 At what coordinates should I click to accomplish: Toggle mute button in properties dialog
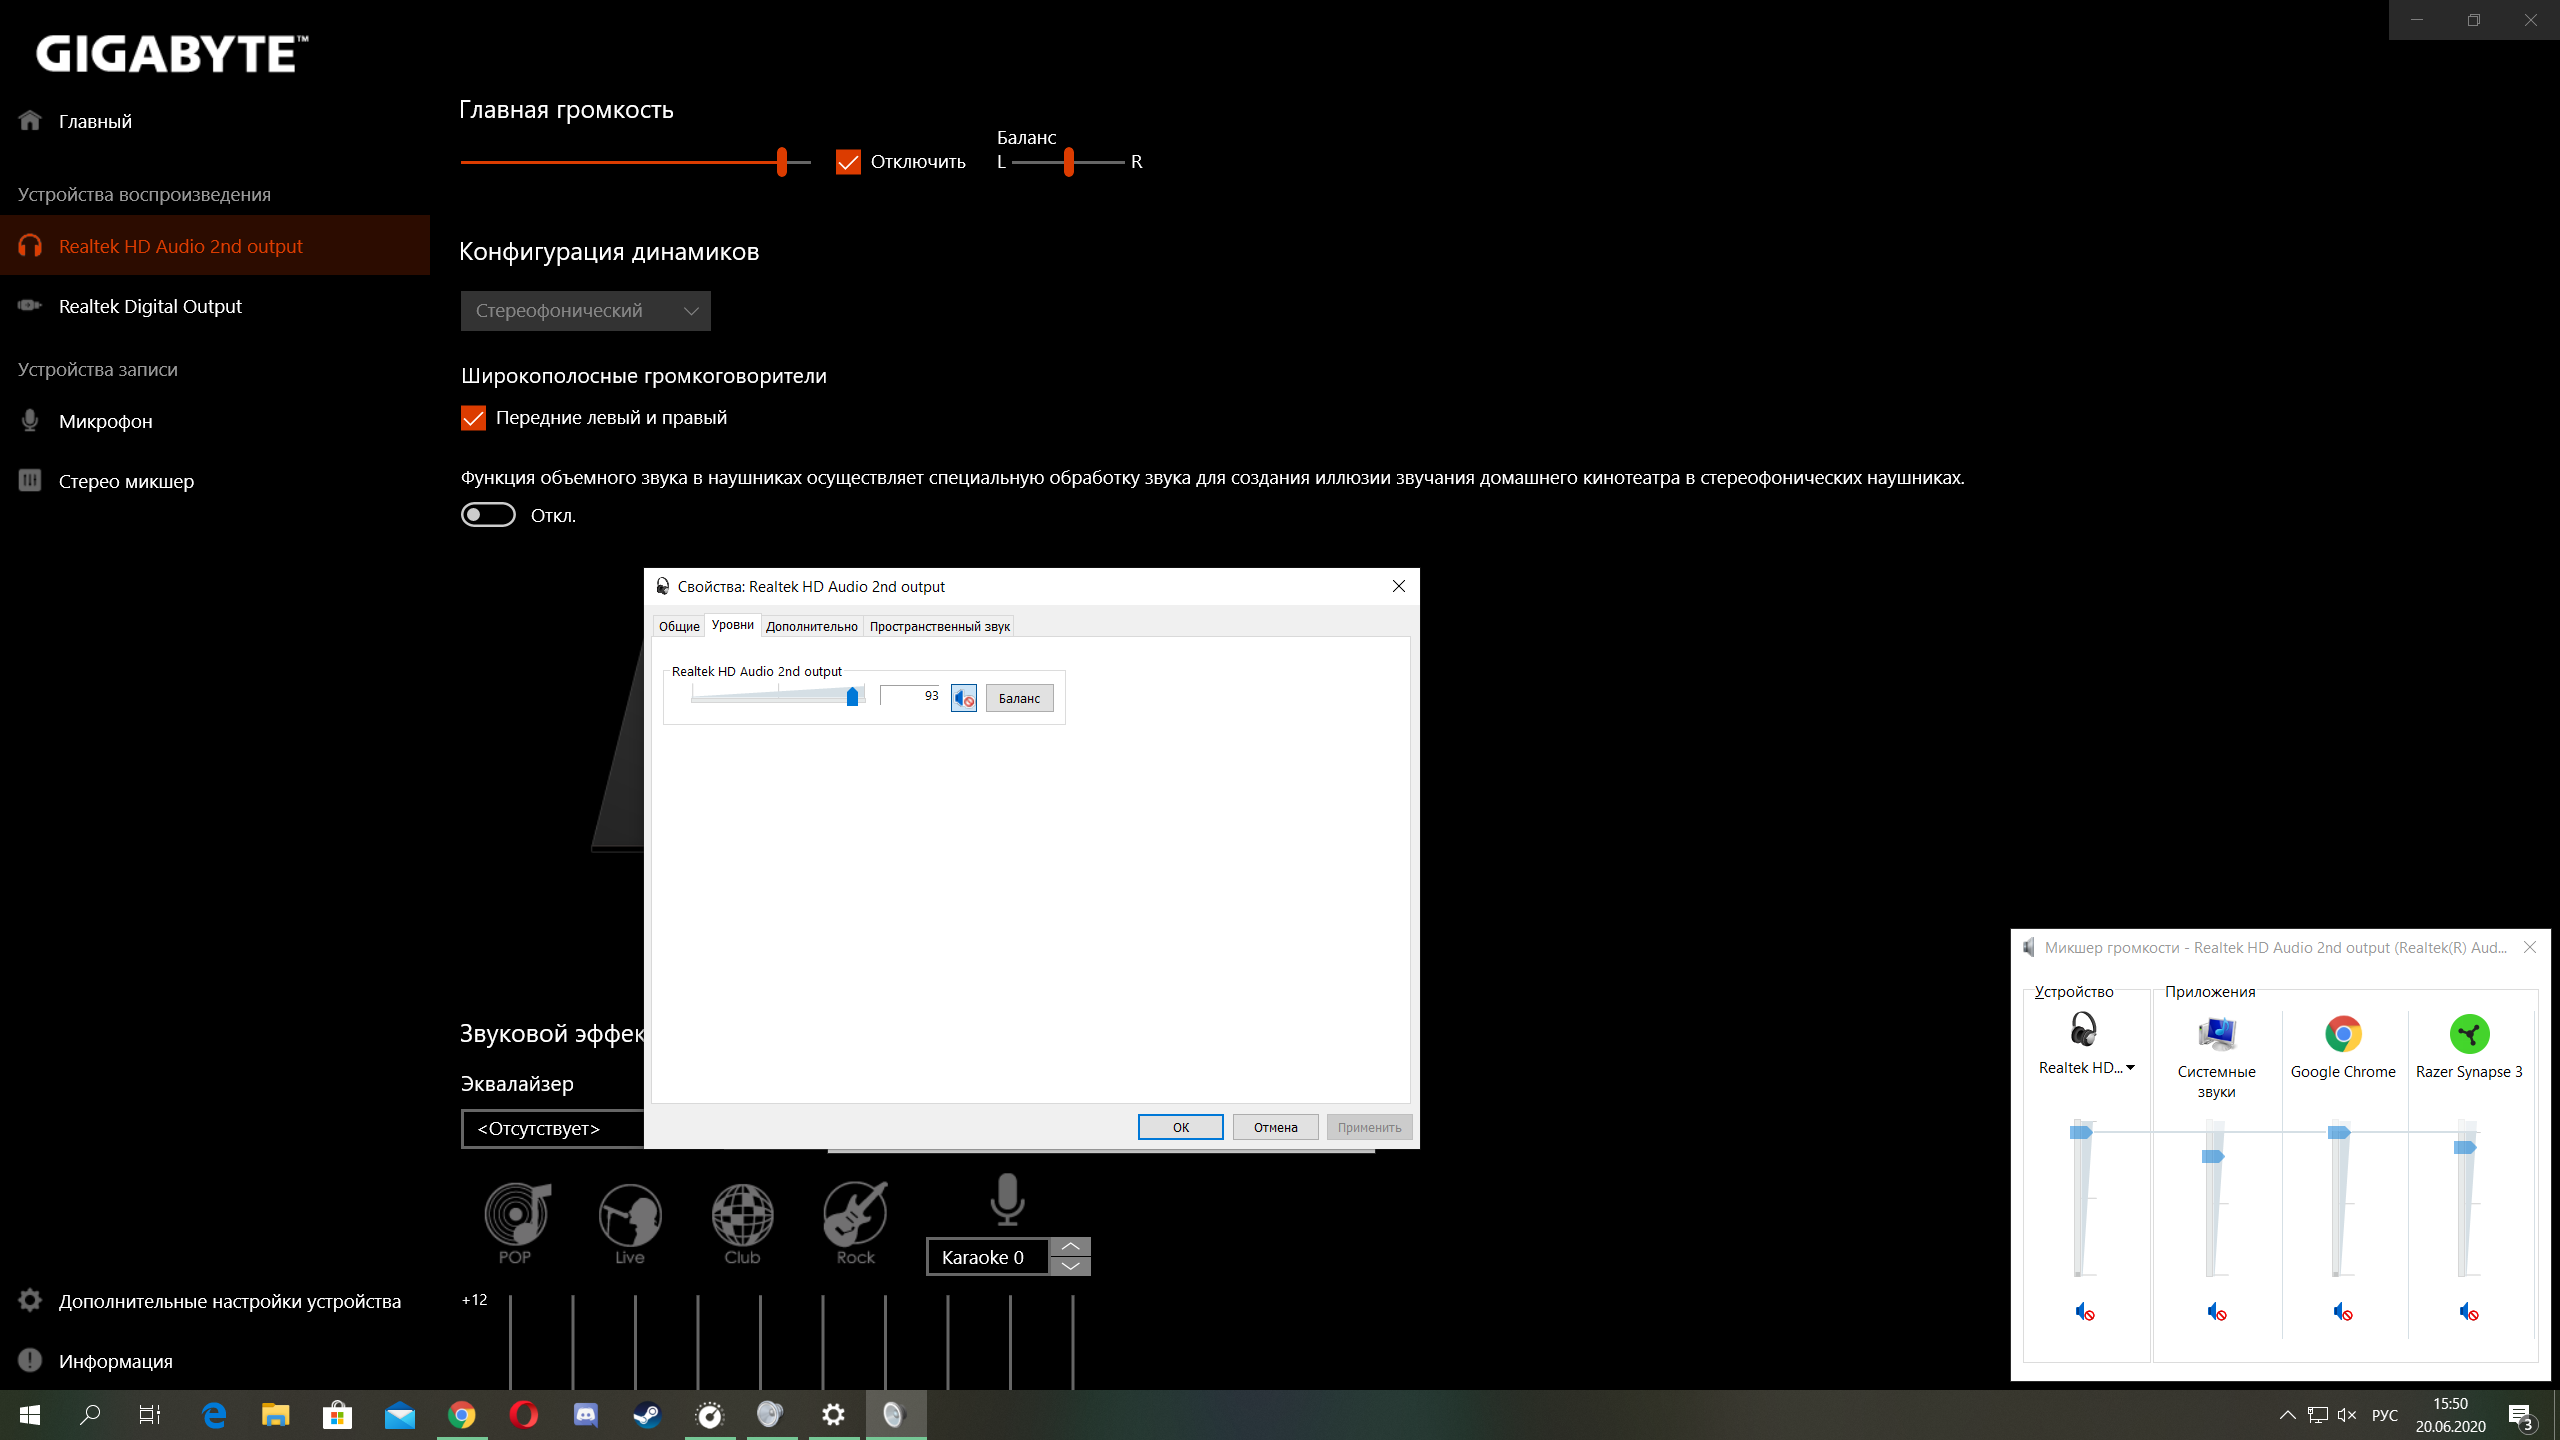pos(964,698)
